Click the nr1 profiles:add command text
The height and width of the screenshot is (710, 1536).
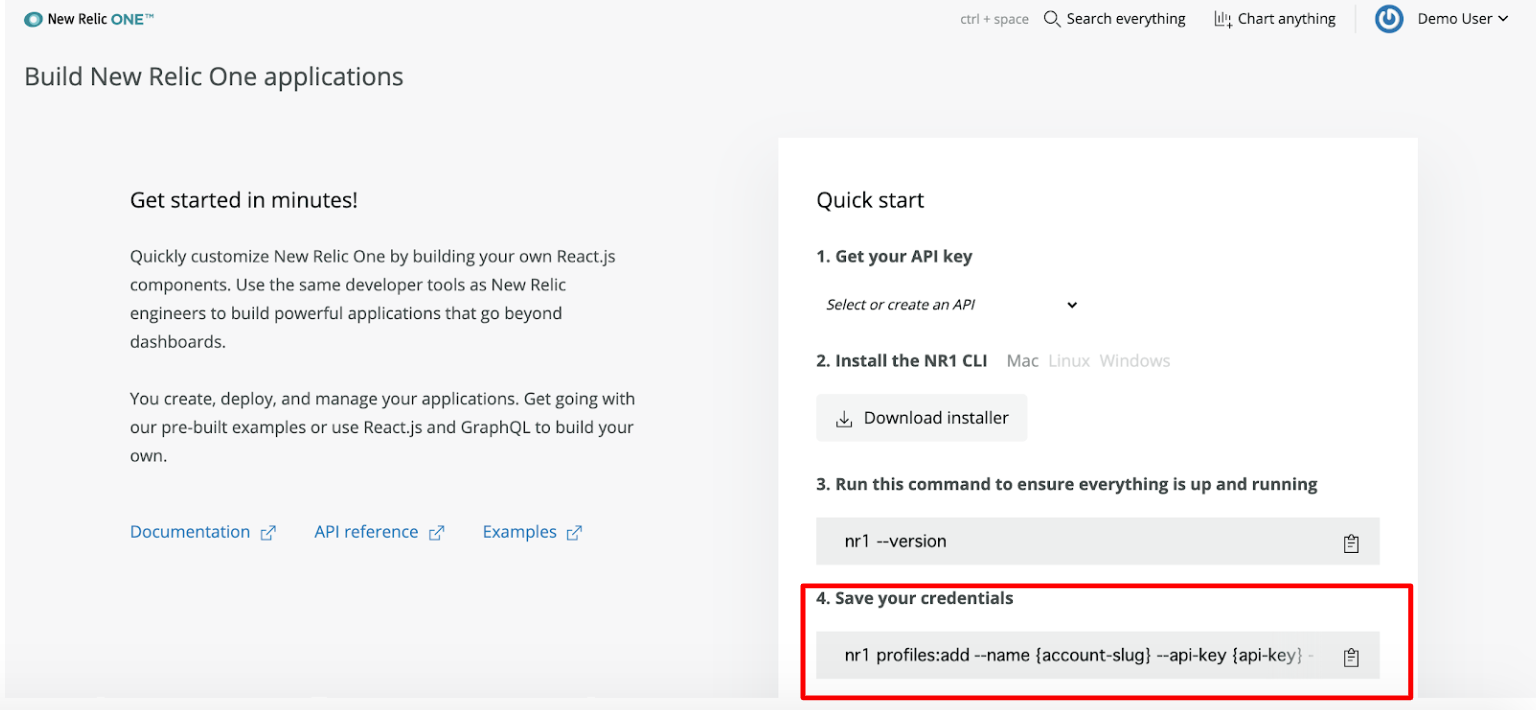1078,656
